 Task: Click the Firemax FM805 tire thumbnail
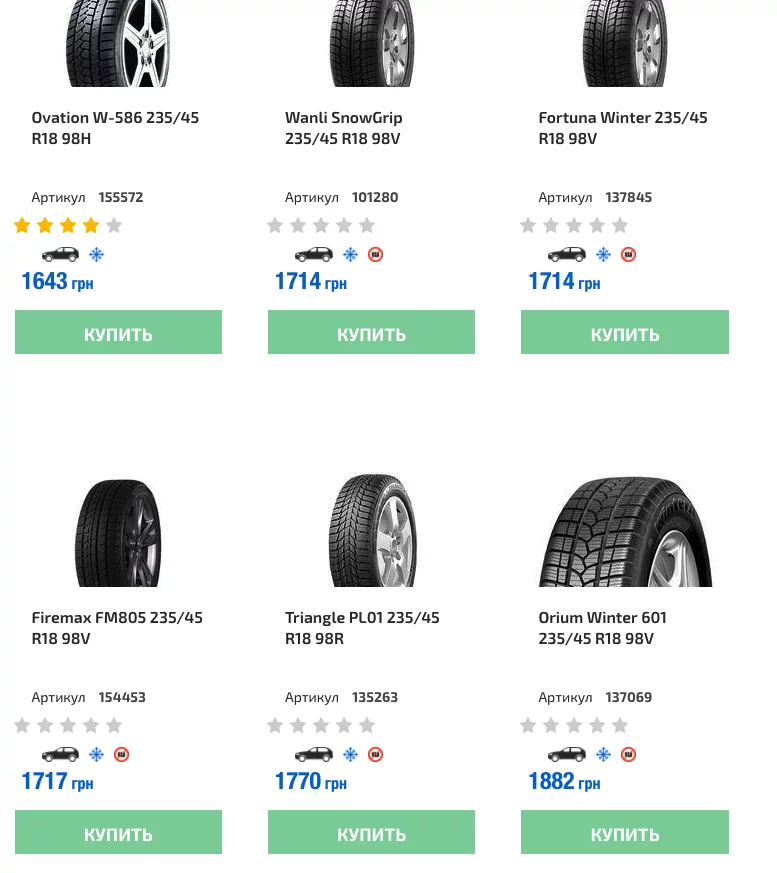tap(118, 532)
